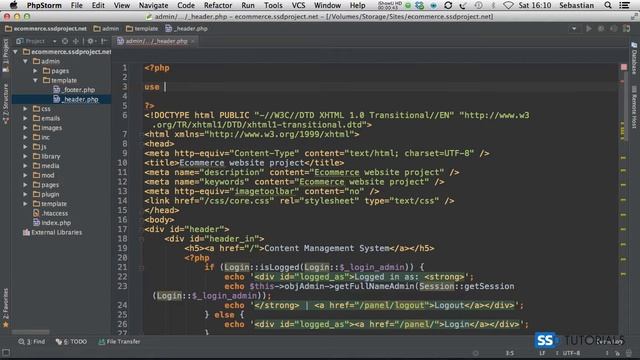The width and height of the screenshot is (640, 360).
Task: Open Notification Center list icon
Action: click(x=624, y=5)
